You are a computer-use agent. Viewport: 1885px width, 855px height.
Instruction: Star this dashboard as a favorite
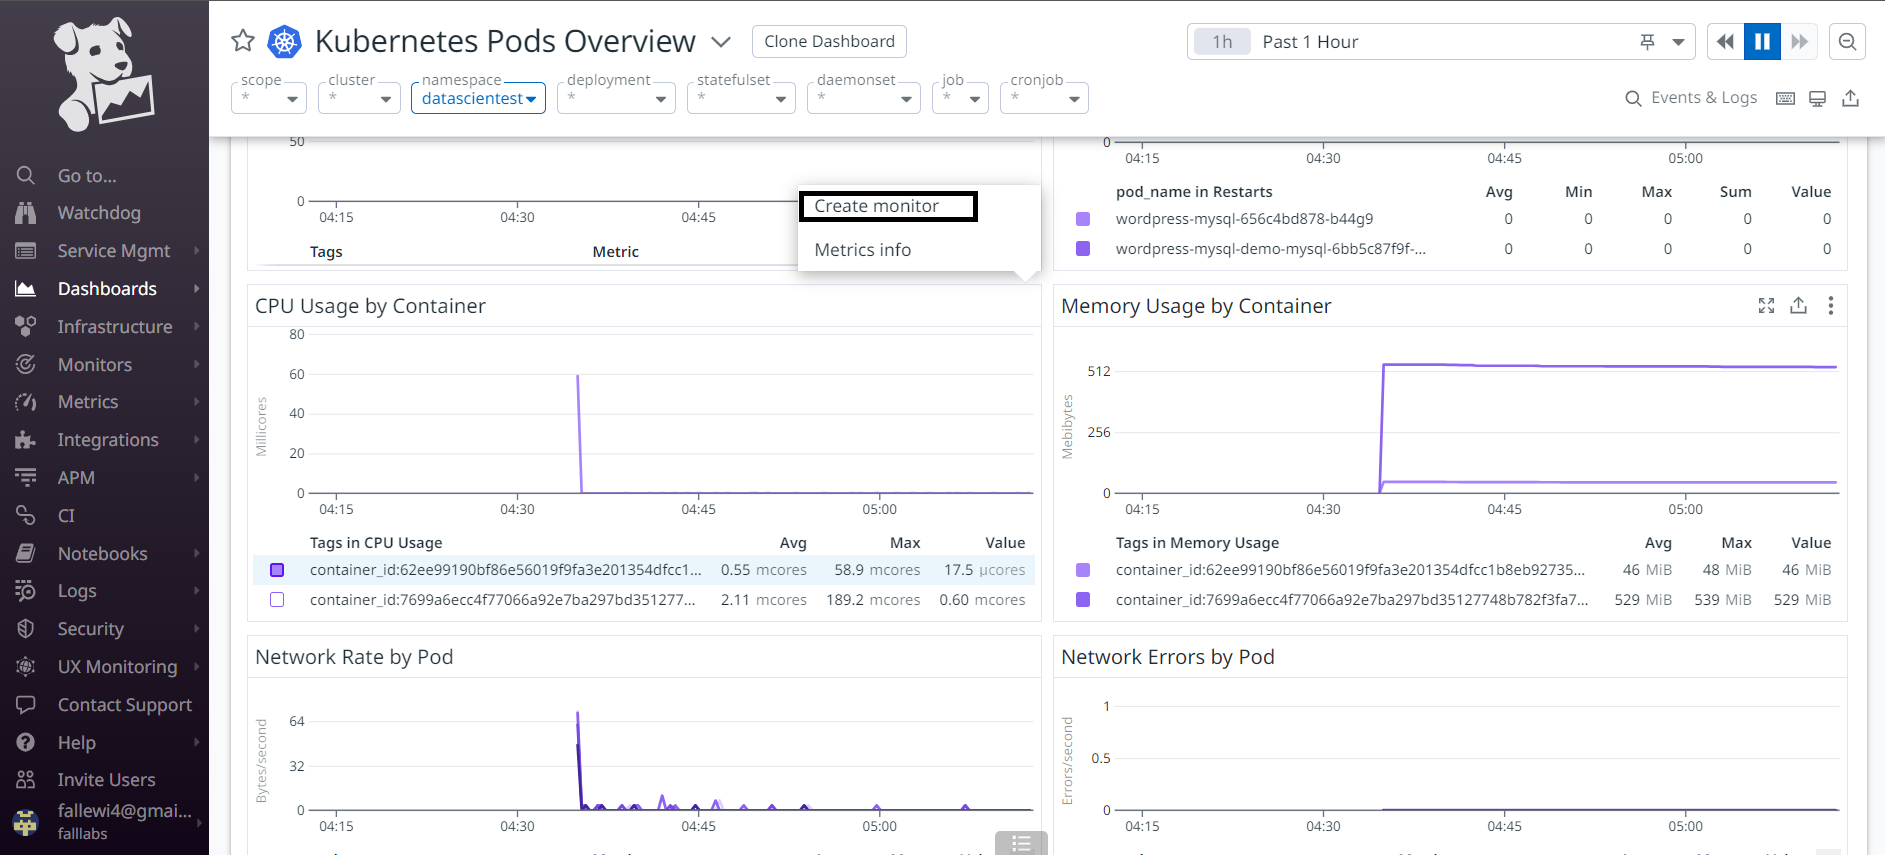point(243,41)
